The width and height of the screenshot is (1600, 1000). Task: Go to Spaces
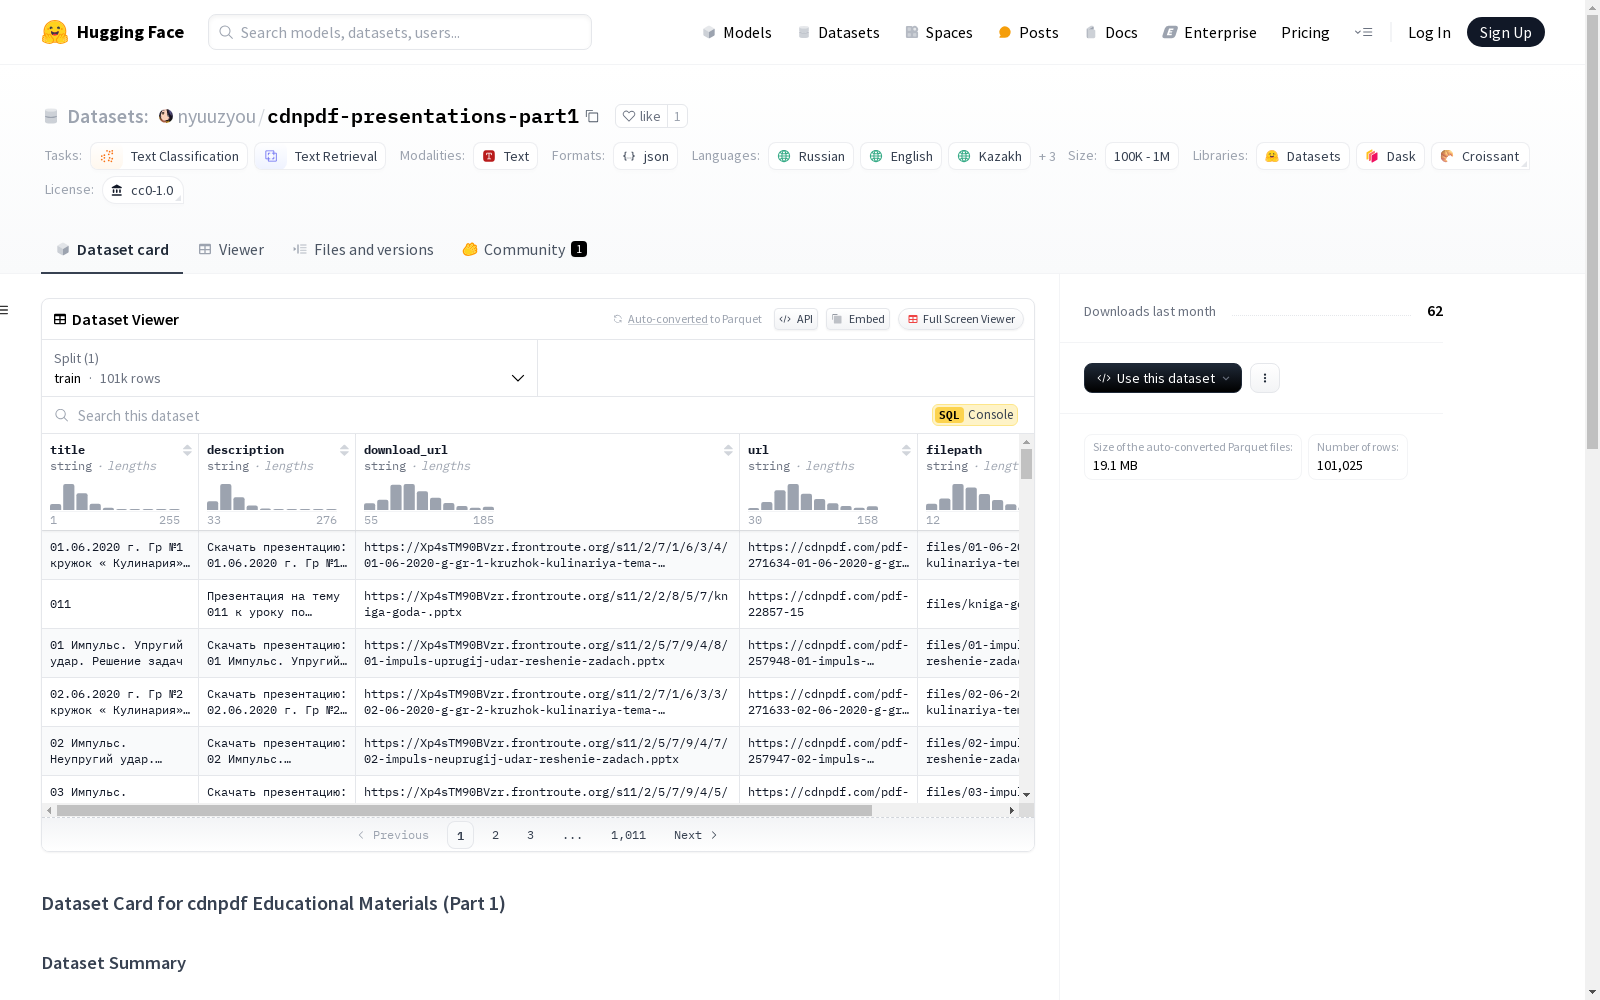[939, 32]
